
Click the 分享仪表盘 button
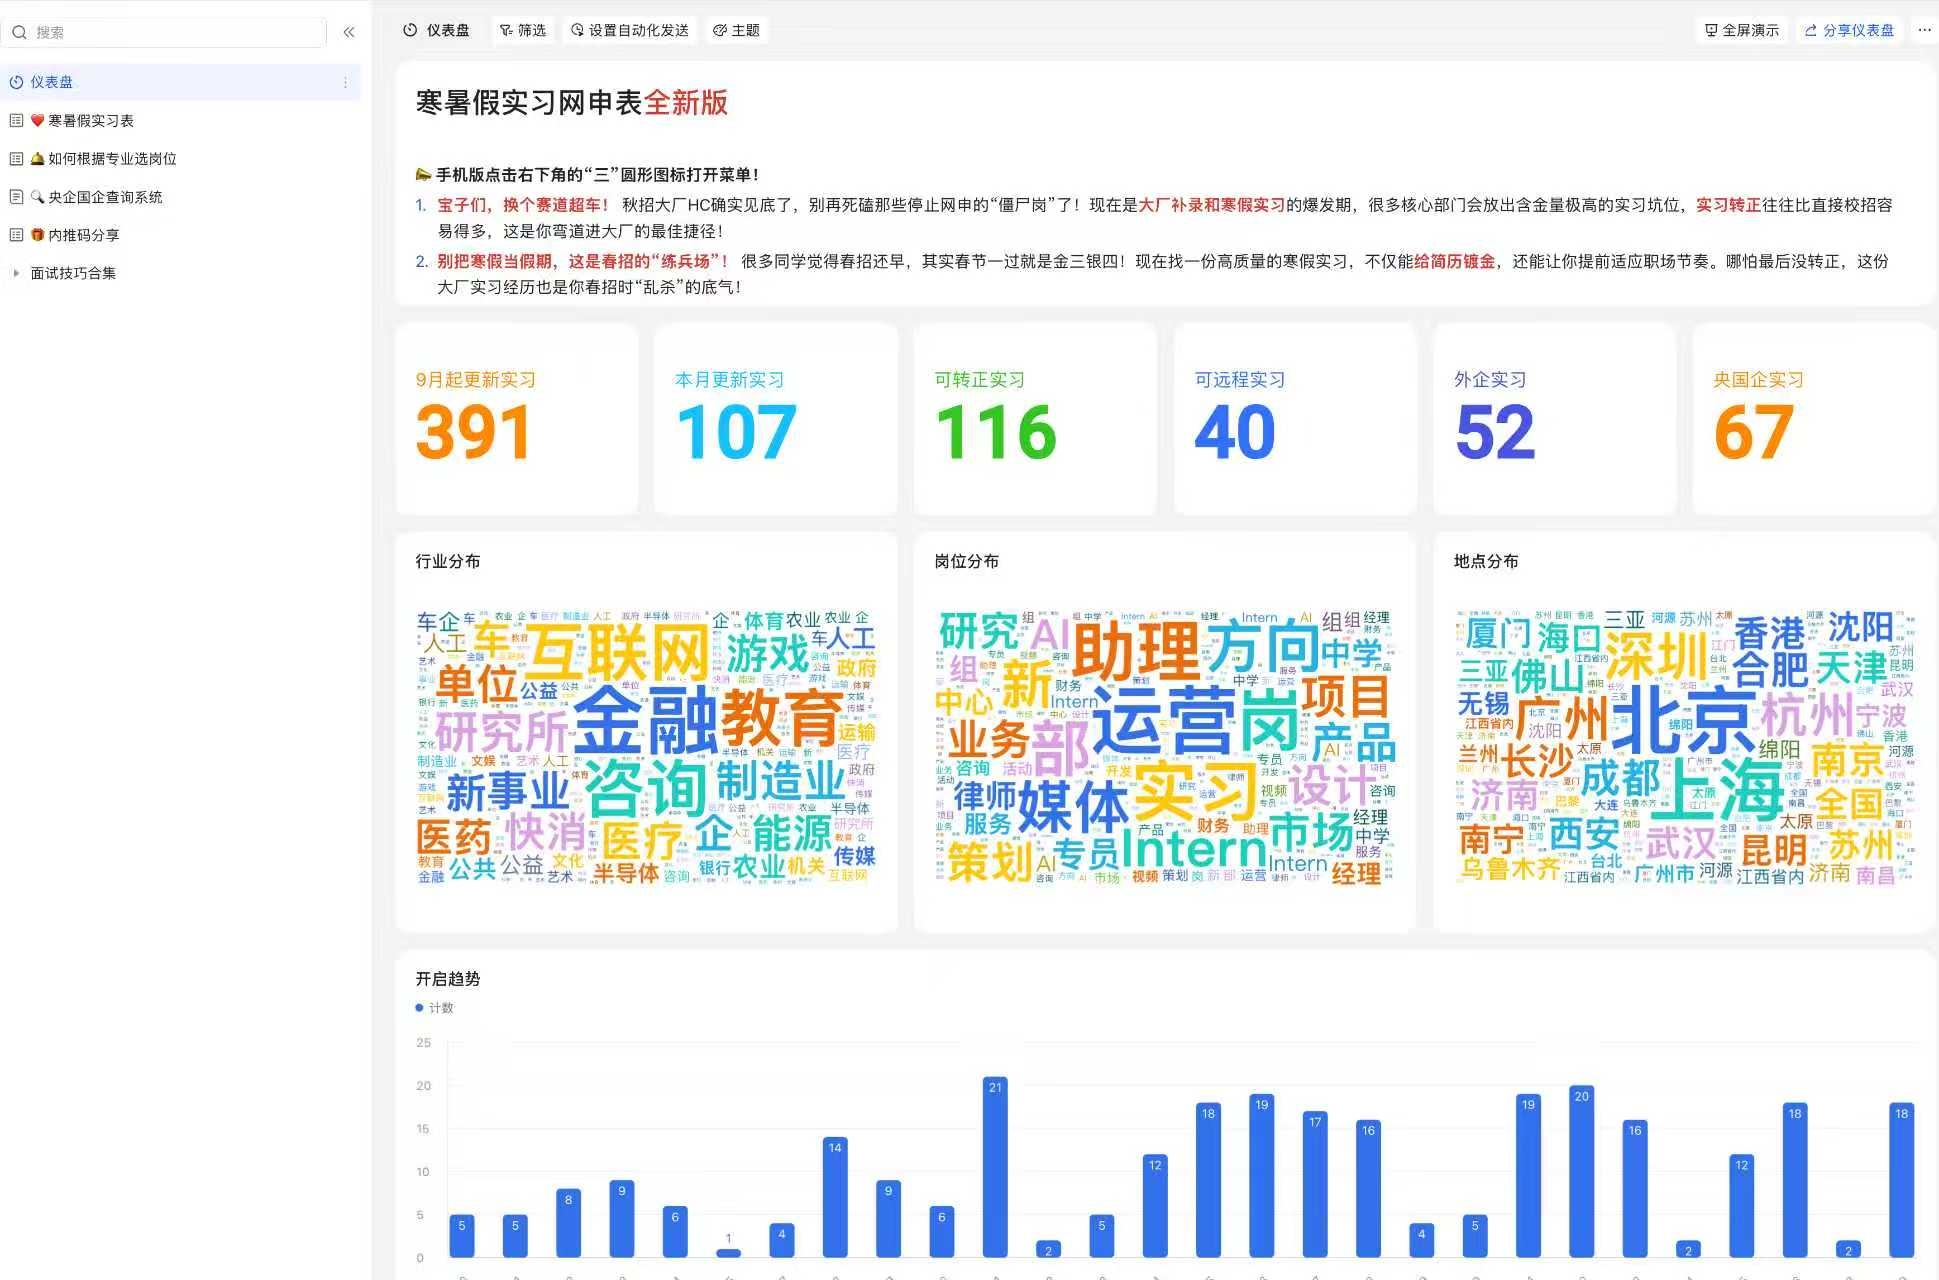point(1849,30)
